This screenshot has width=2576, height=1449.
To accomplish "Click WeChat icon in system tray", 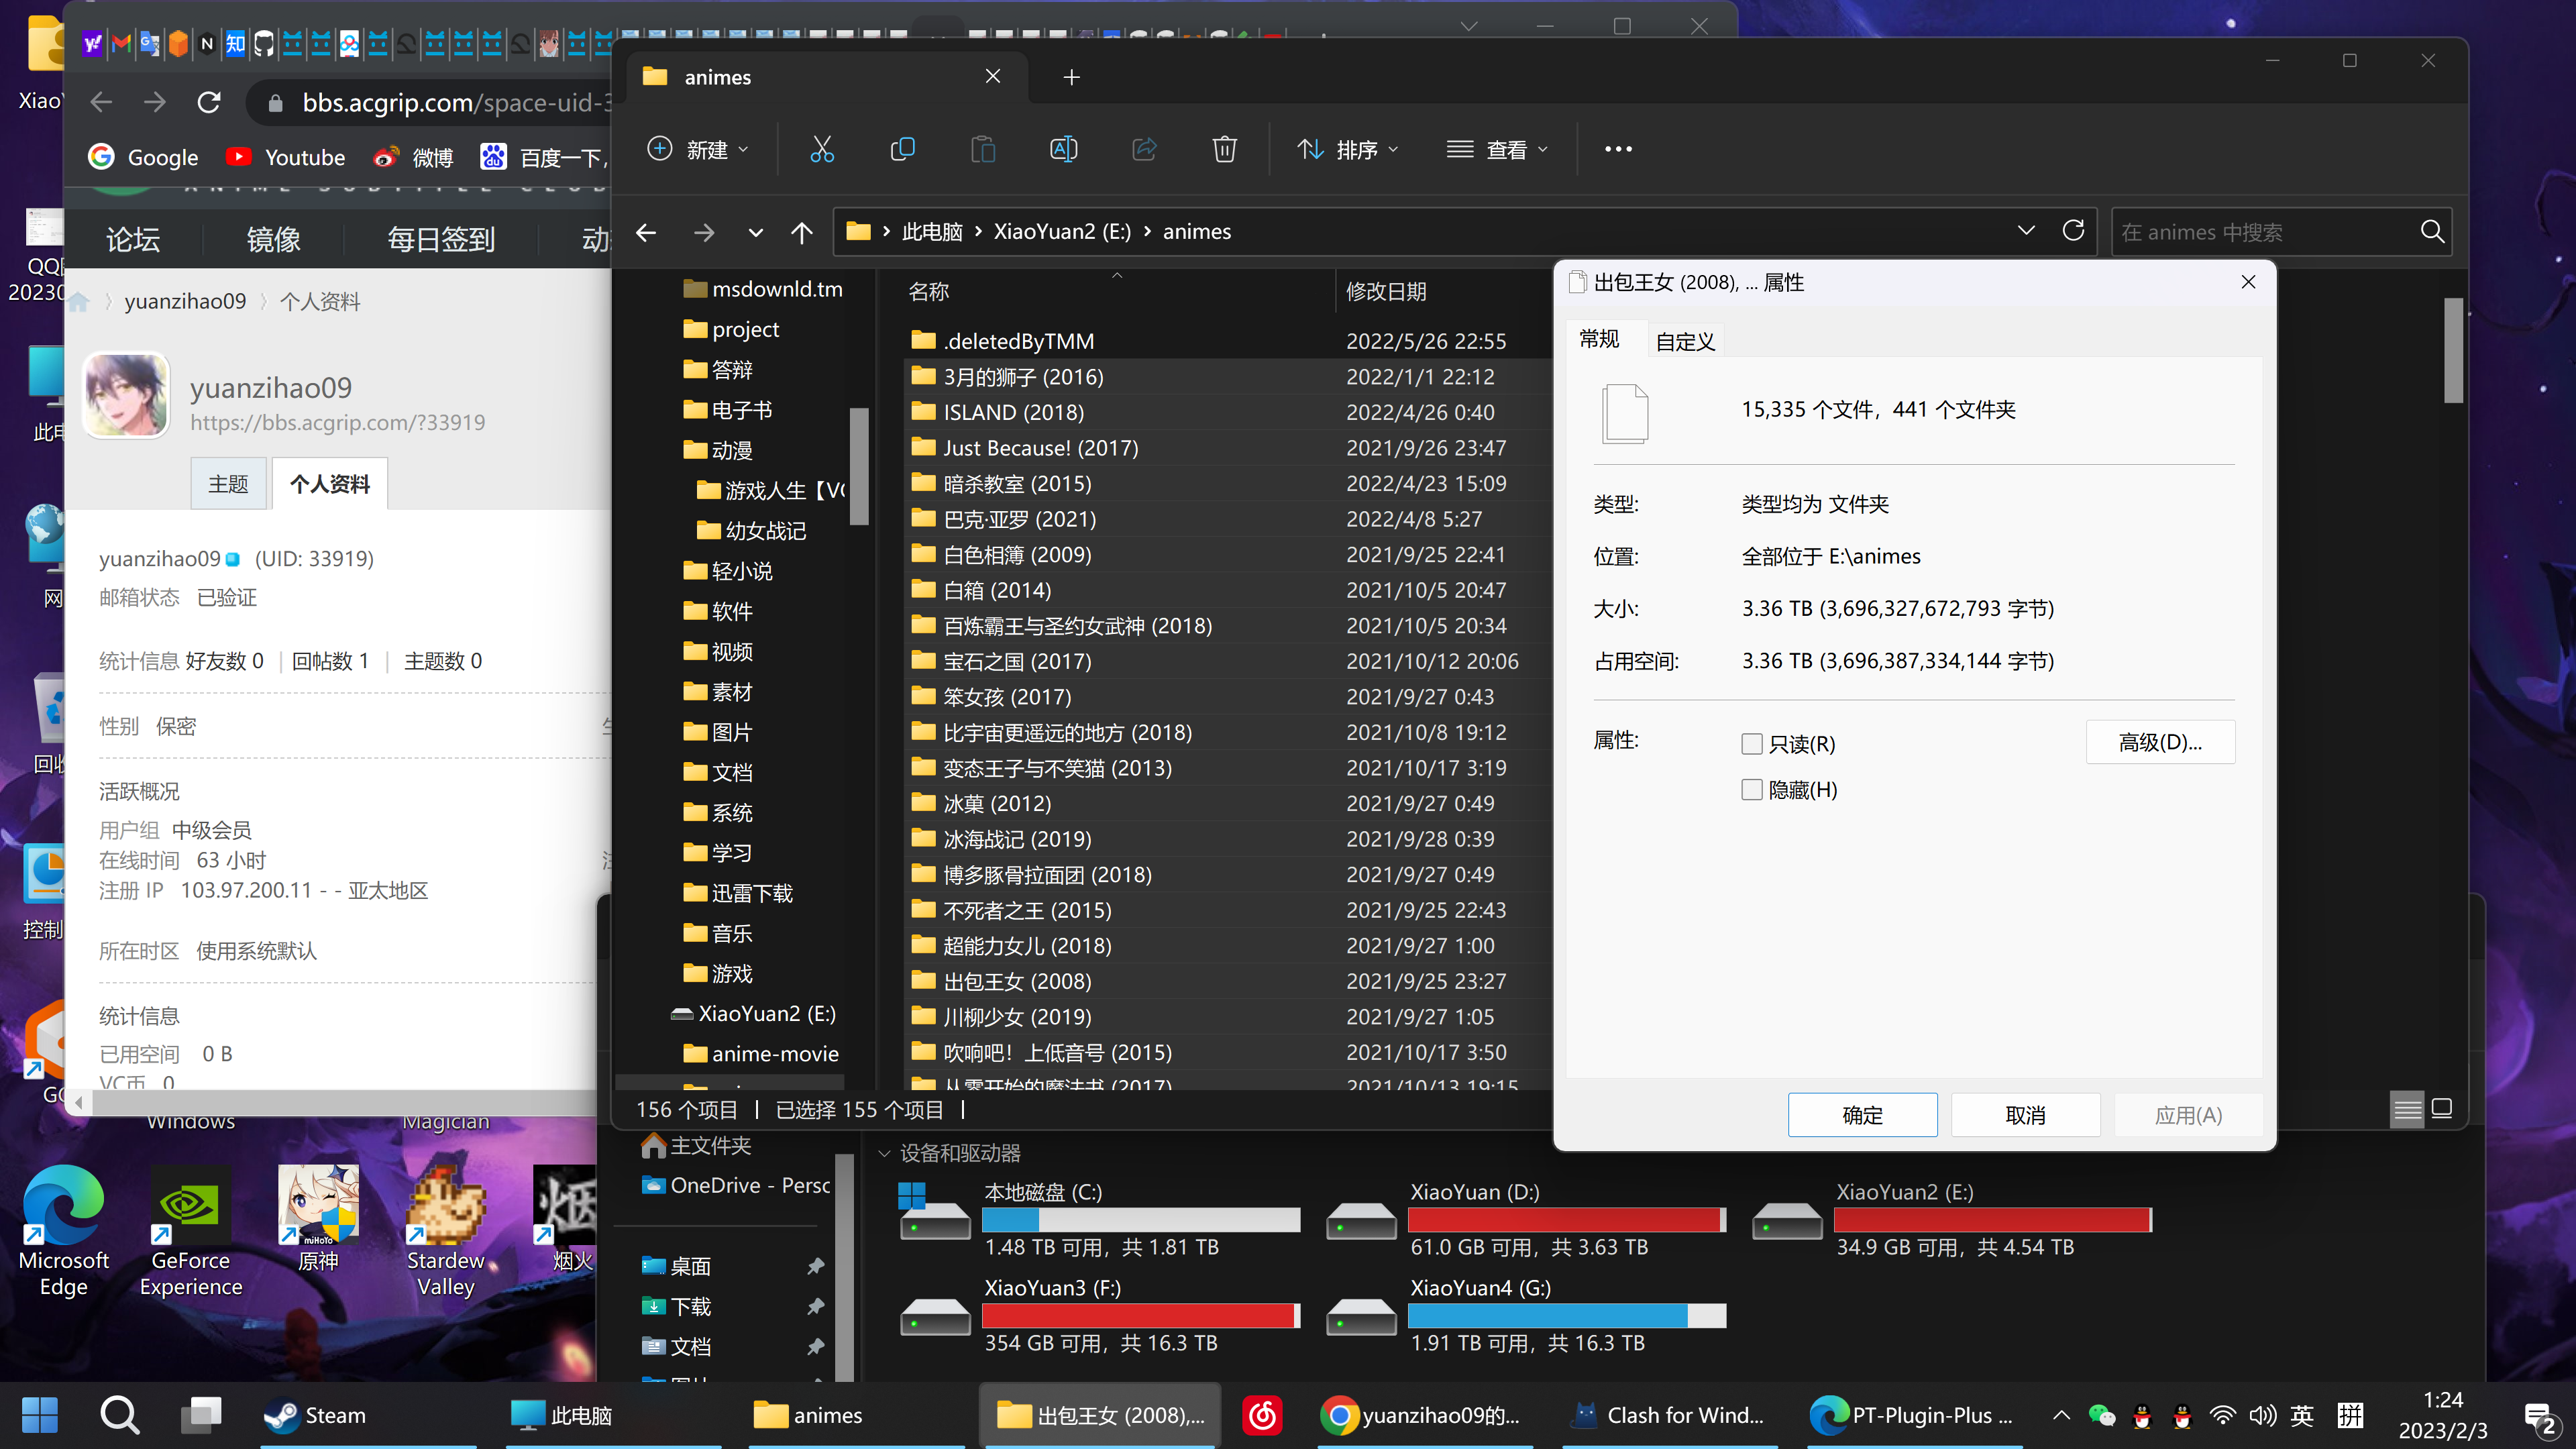I will coord(2101,1415).
